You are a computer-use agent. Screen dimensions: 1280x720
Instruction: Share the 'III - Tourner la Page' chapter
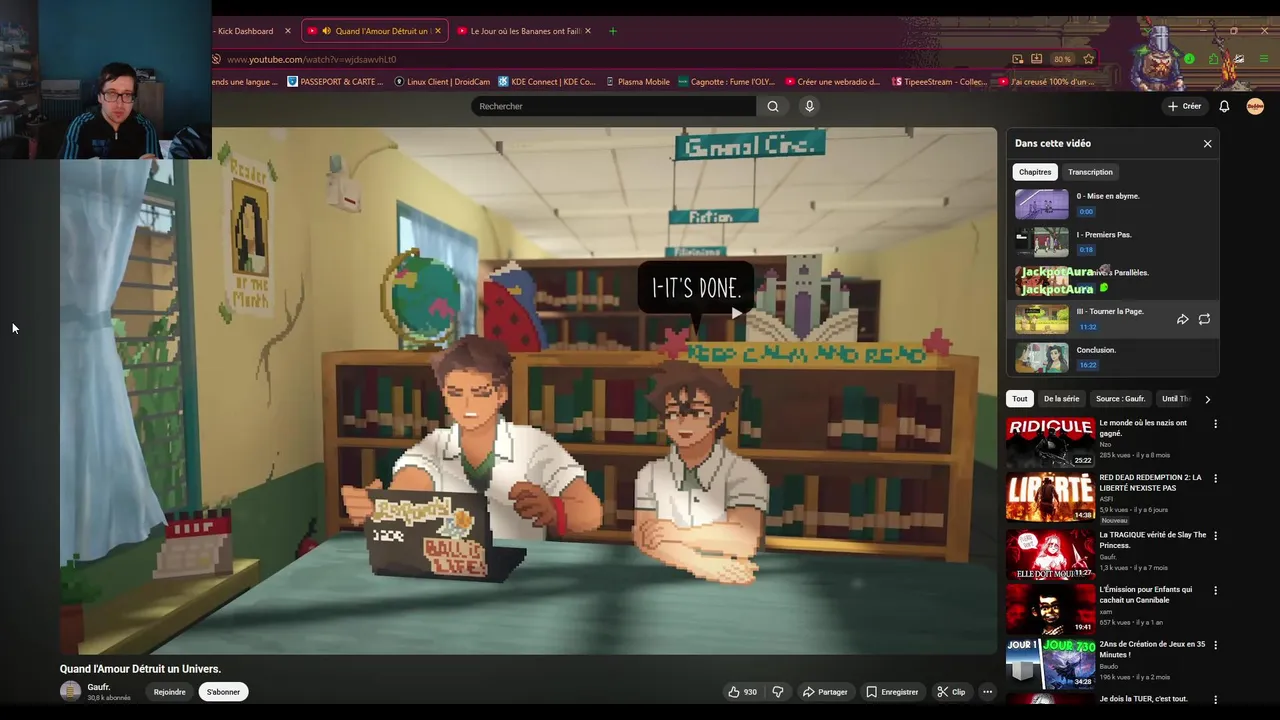point(1182,319)
